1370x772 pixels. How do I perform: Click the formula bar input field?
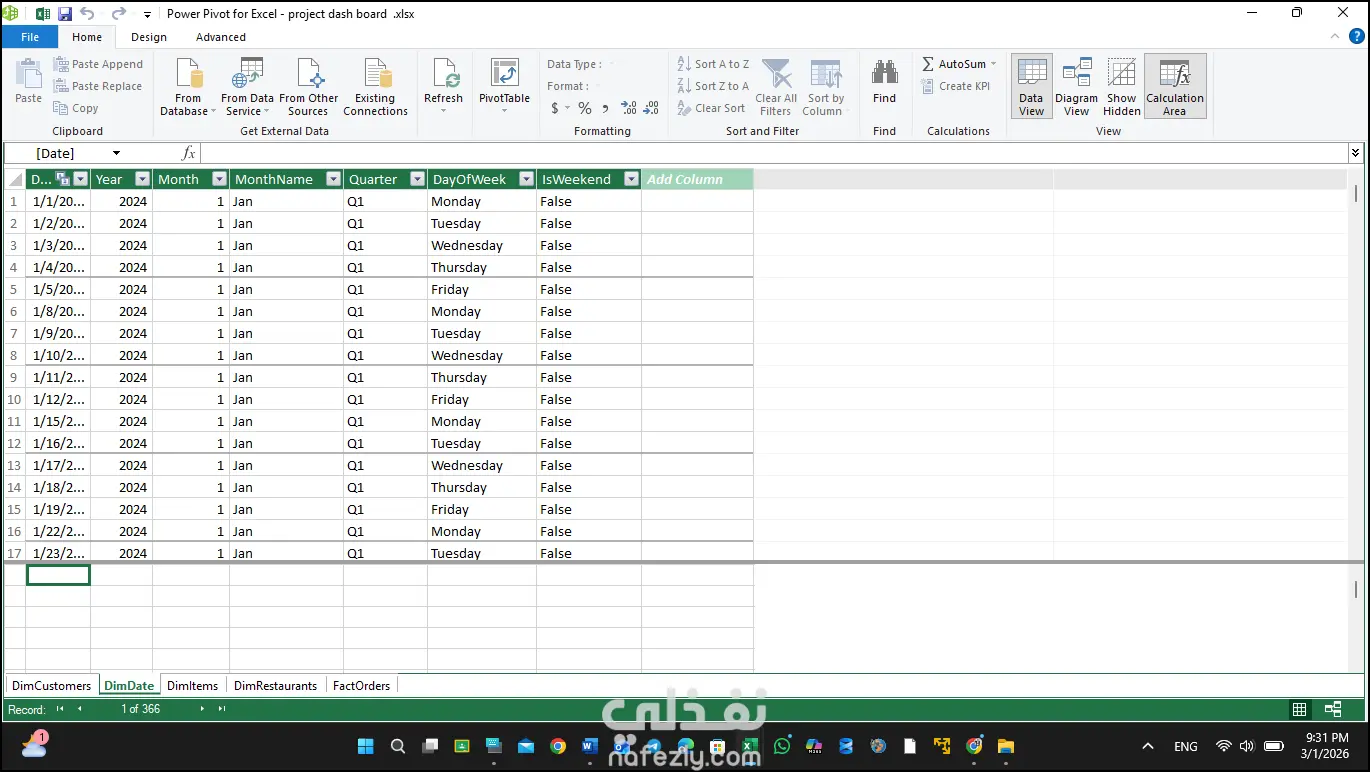[x=774, y=153]
